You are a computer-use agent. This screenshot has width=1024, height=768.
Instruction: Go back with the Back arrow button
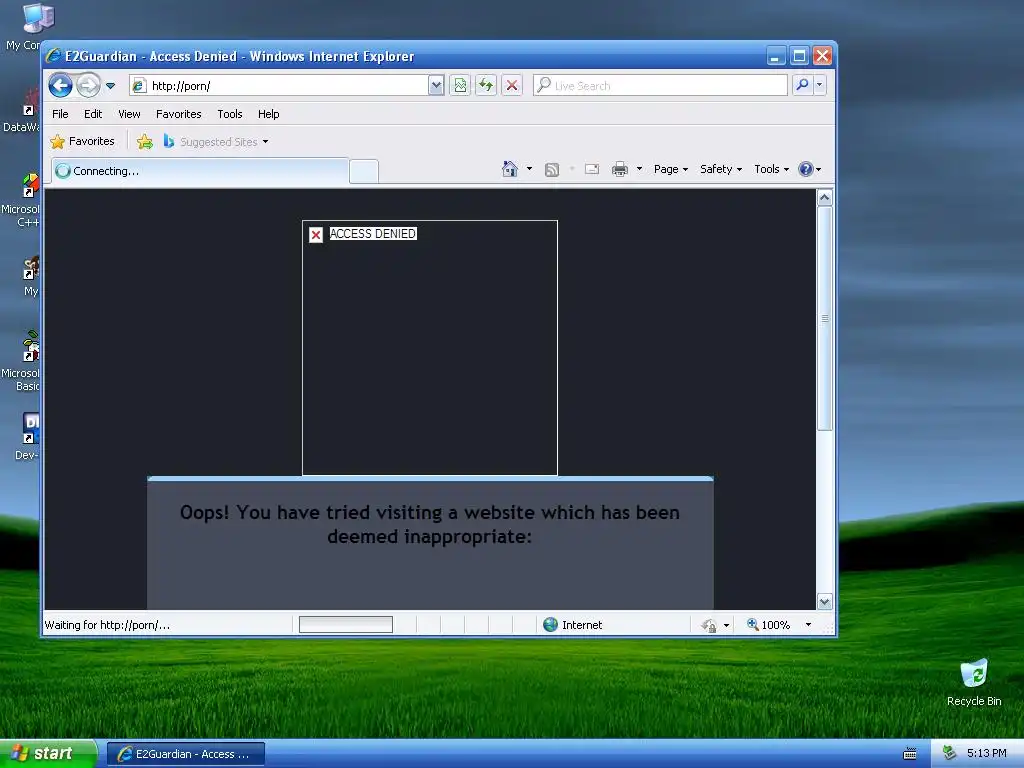[x=61, y=85]
